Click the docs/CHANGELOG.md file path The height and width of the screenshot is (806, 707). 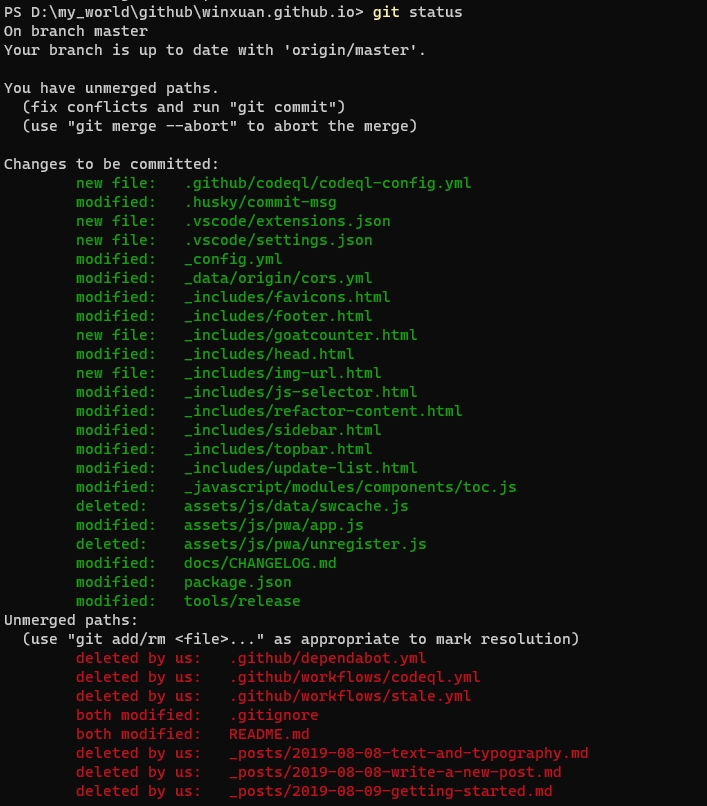260,563
